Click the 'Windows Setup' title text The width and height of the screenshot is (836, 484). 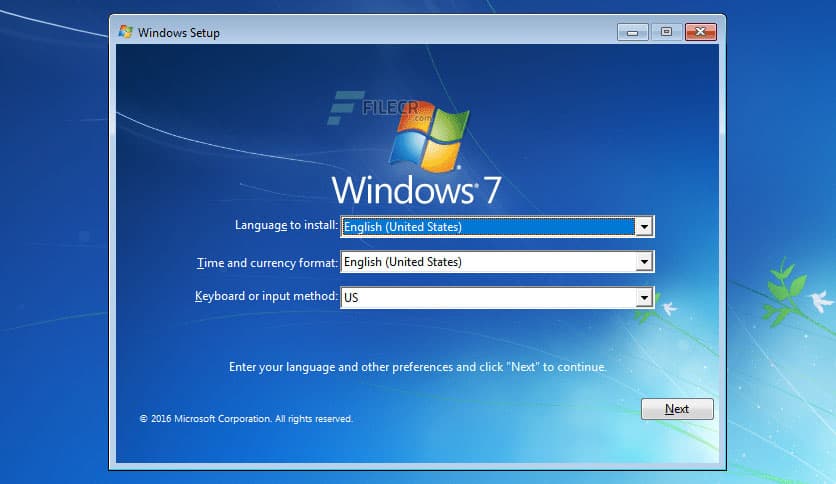[179, 33]
